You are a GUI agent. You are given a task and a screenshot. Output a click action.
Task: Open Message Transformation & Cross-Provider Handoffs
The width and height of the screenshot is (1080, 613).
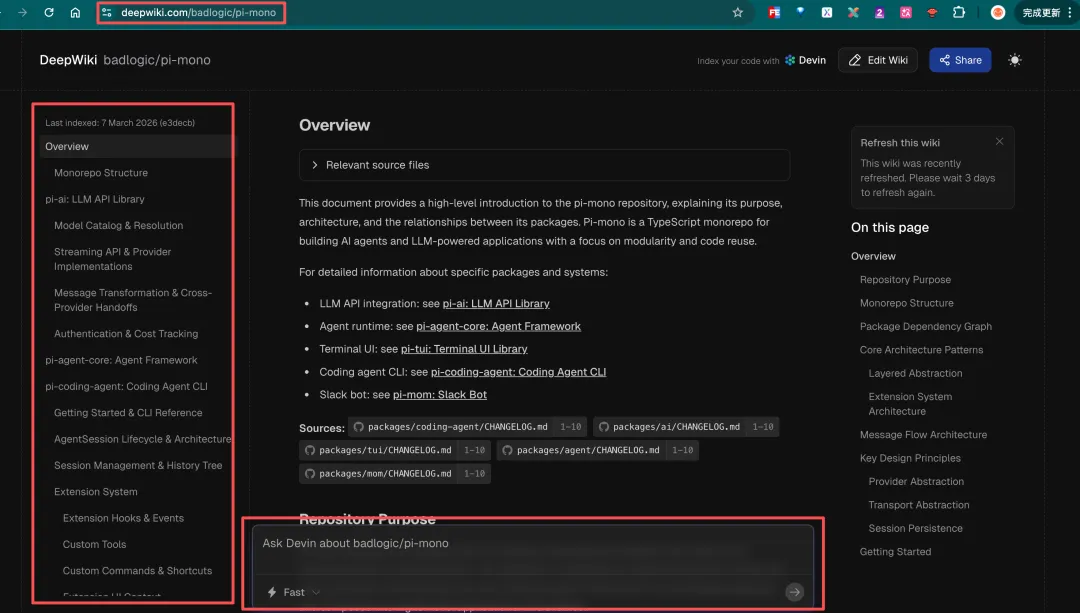[x=133, y=300]
